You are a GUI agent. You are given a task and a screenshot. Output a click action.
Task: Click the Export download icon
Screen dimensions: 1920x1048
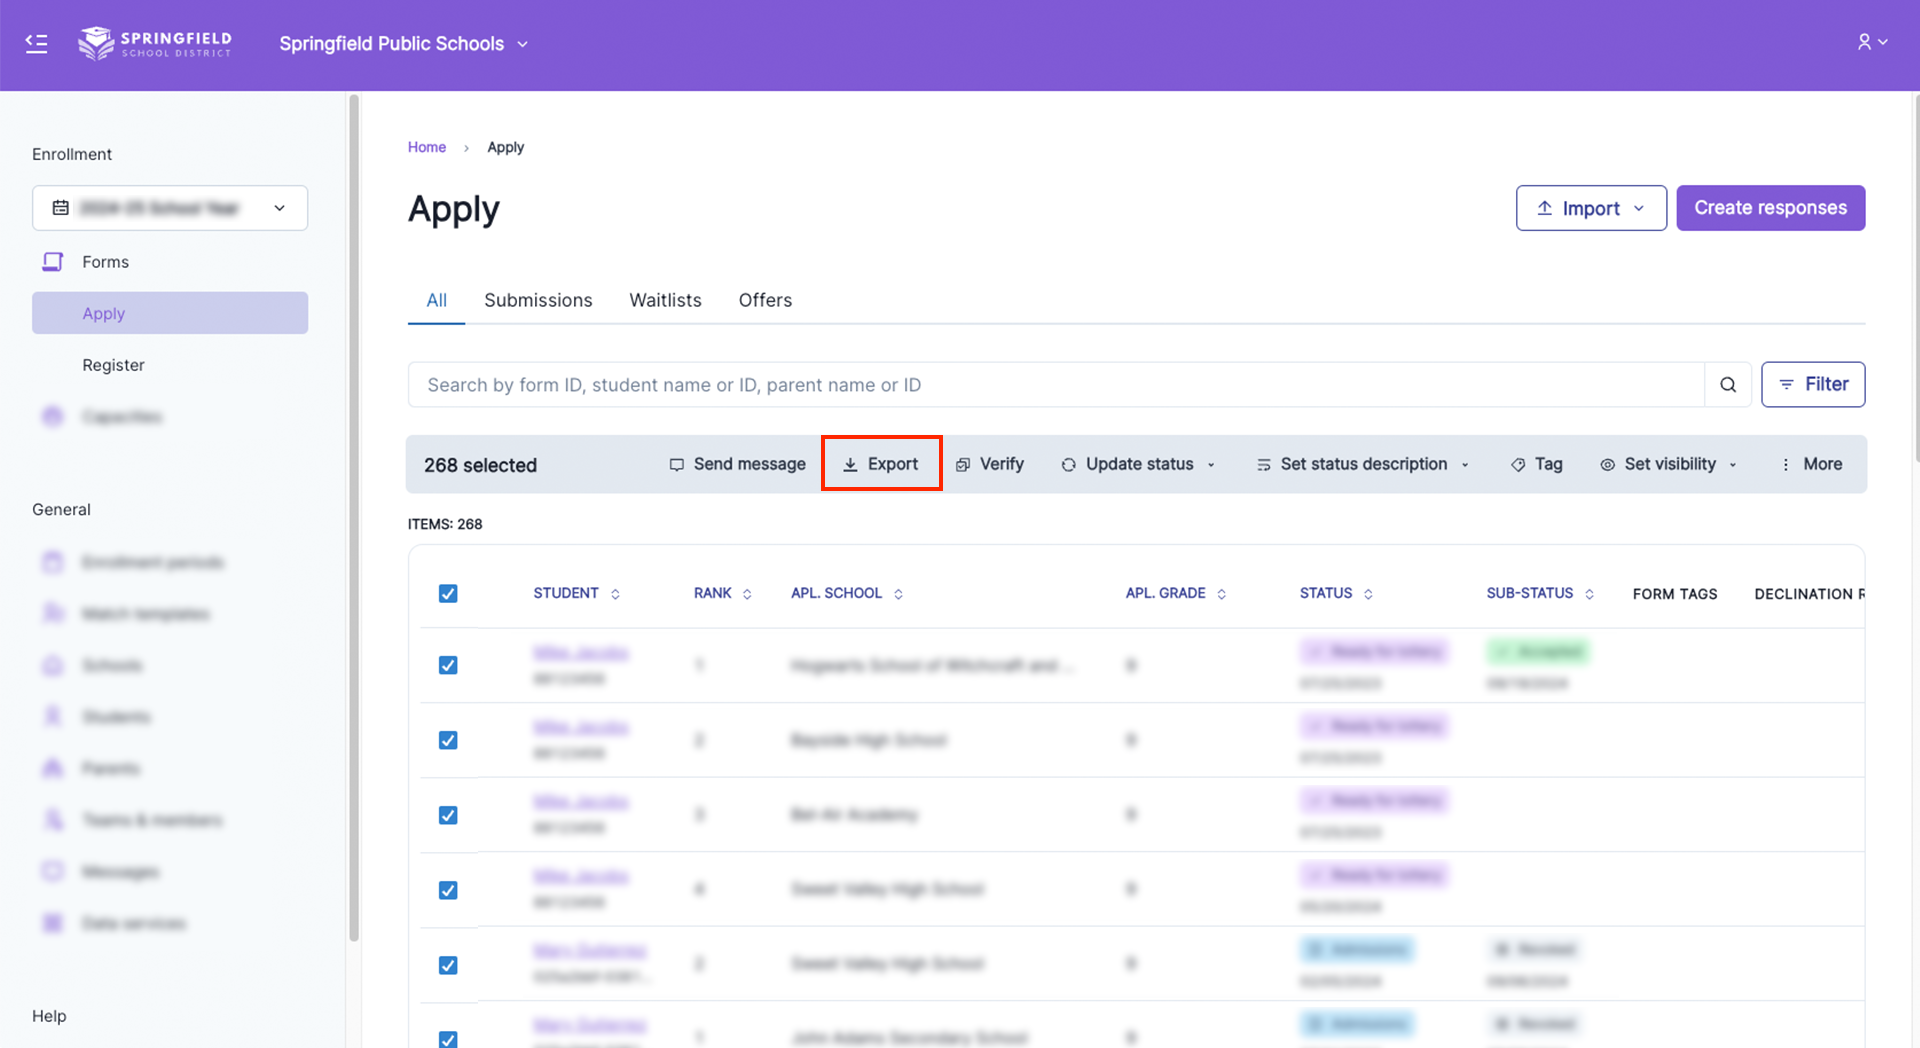click(x=850, y=465)
